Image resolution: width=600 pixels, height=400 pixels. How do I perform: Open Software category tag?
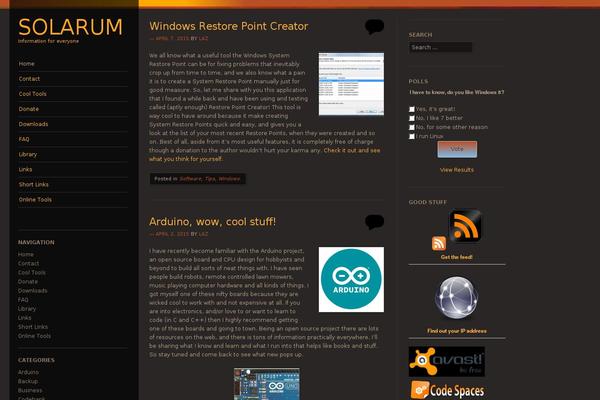[x=190, y=179]
